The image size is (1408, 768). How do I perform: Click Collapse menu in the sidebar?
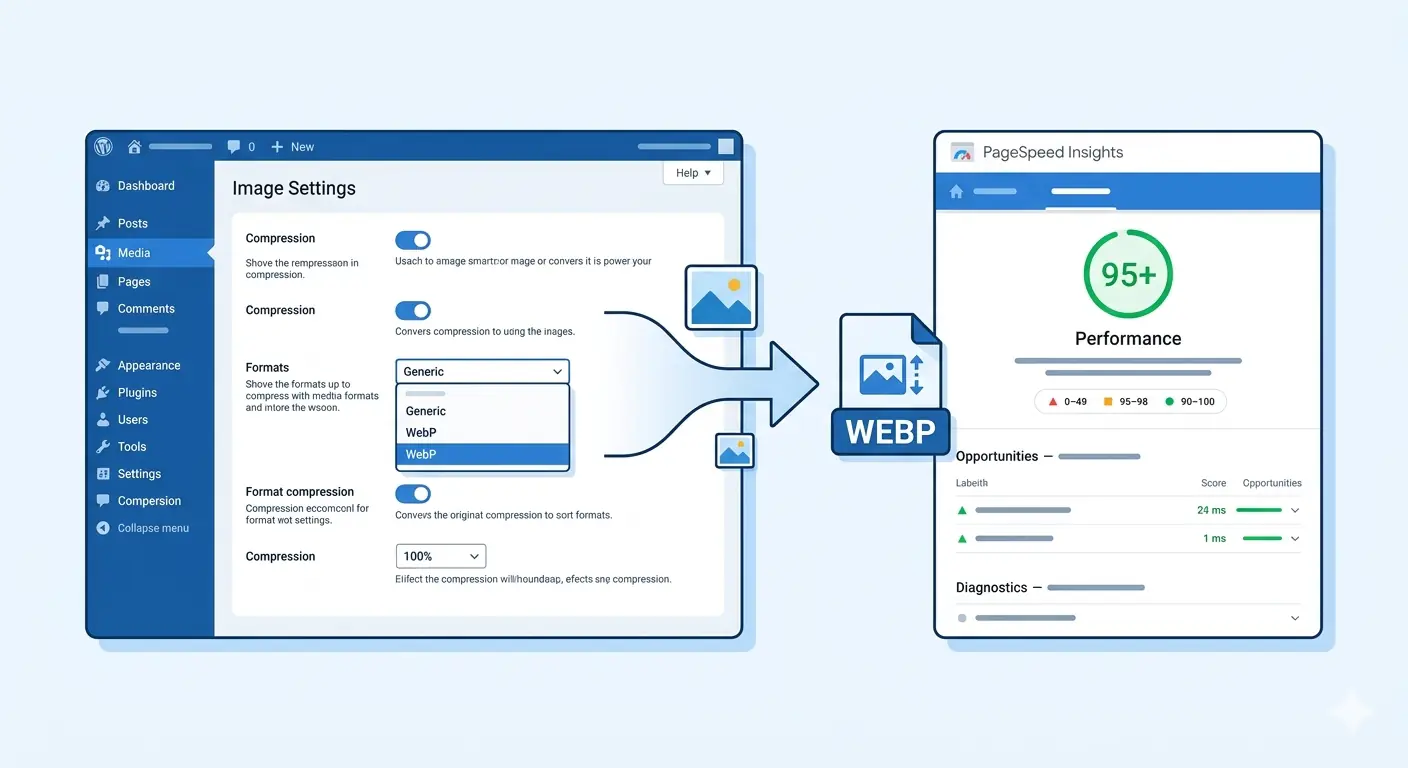coord(152,528)
